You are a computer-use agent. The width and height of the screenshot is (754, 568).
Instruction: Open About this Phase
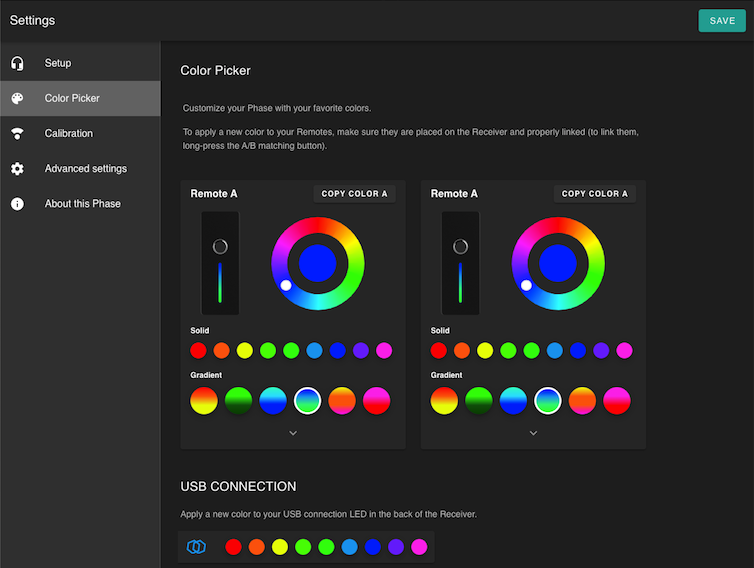(x=80, y=204)
